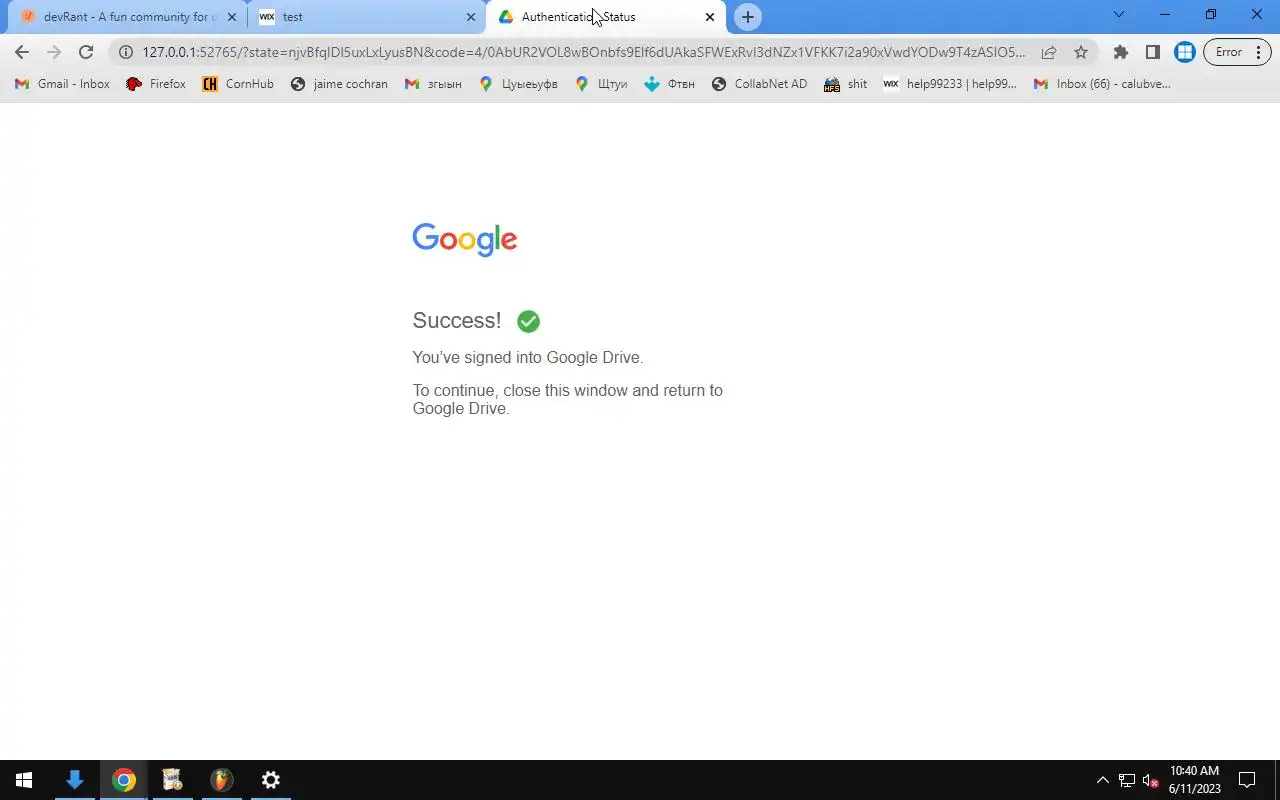Image resolution: width=1280 pixels, height=800 pixels.
Task: Open the help99233 Wix bookmark
Action: [x=950, y=84]
